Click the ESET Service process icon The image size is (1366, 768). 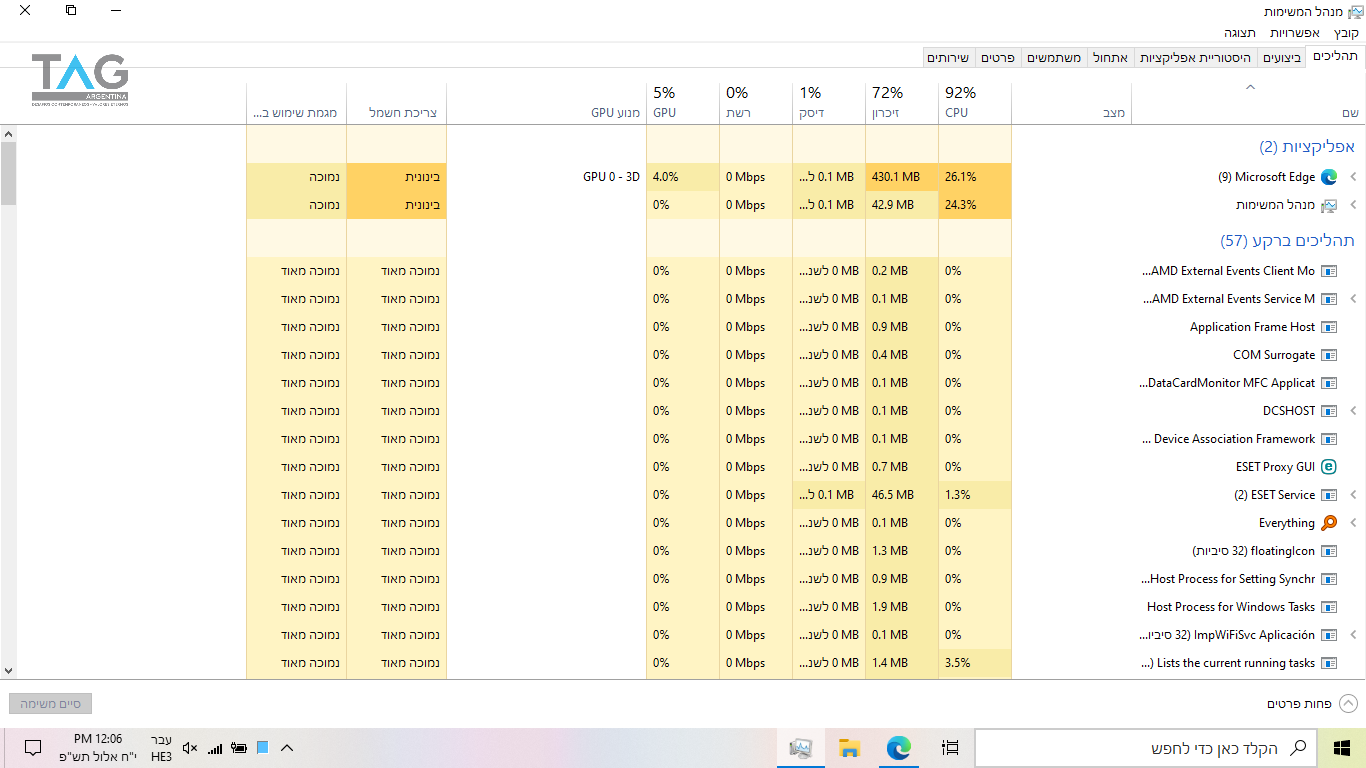(1329, 495)
